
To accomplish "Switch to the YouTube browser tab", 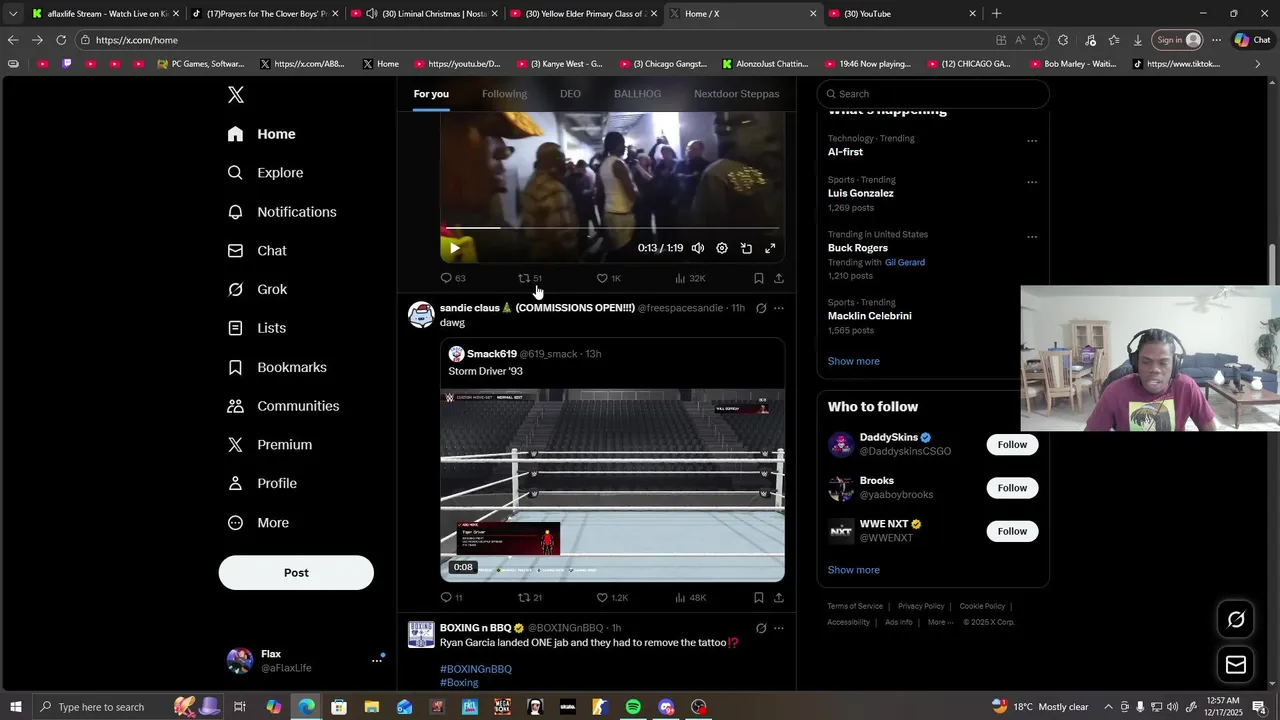I will click(x=903, y=14).
